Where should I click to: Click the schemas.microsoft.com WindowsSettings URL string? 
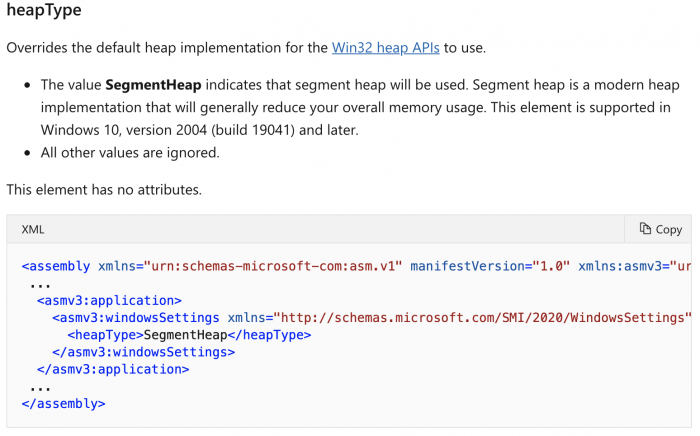(482, 317)
